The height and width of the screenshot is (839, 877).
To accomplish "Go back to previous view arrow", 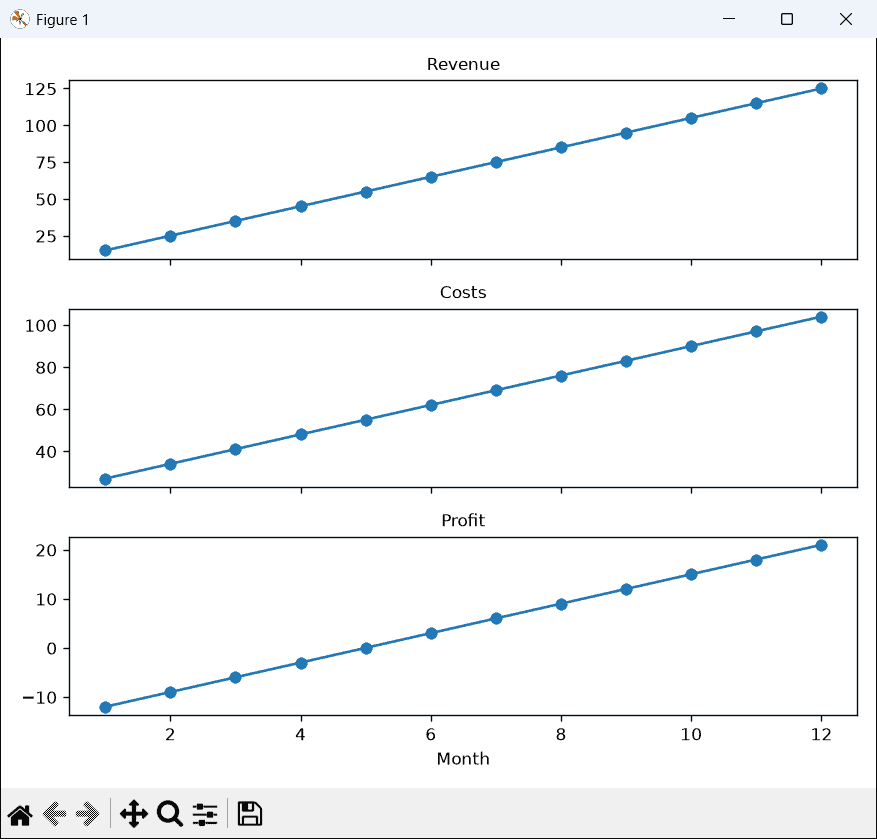I will click(55, 814).
